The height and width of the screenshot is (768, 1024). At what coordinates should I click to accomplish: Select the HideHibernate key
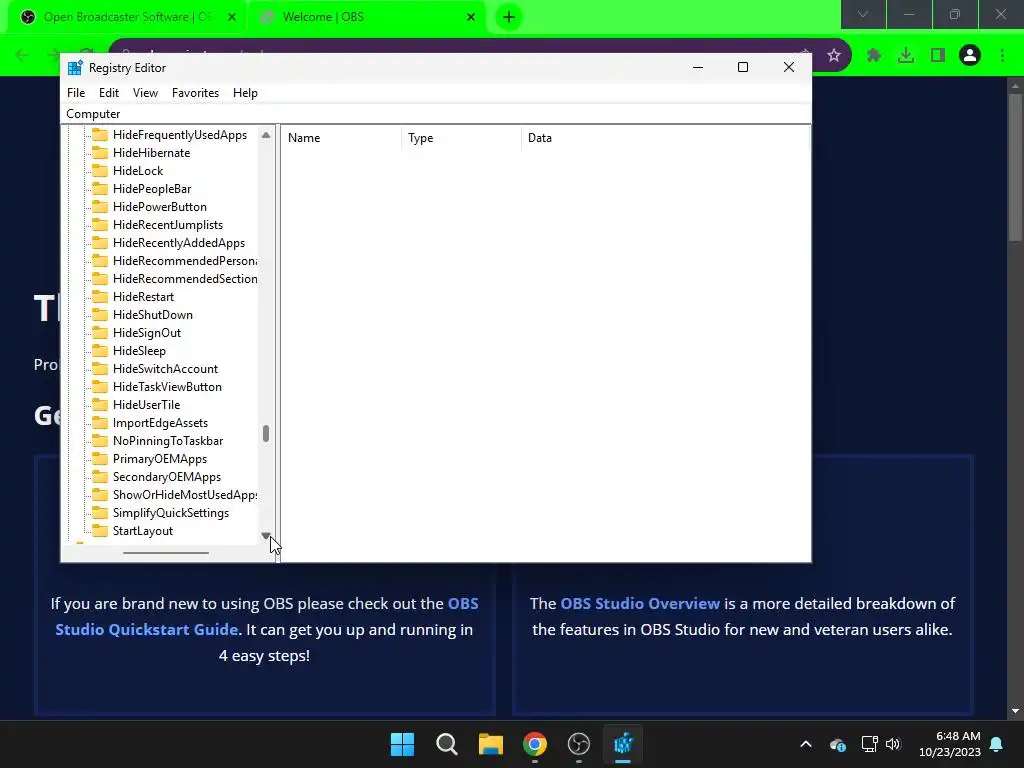pos(152,153)
